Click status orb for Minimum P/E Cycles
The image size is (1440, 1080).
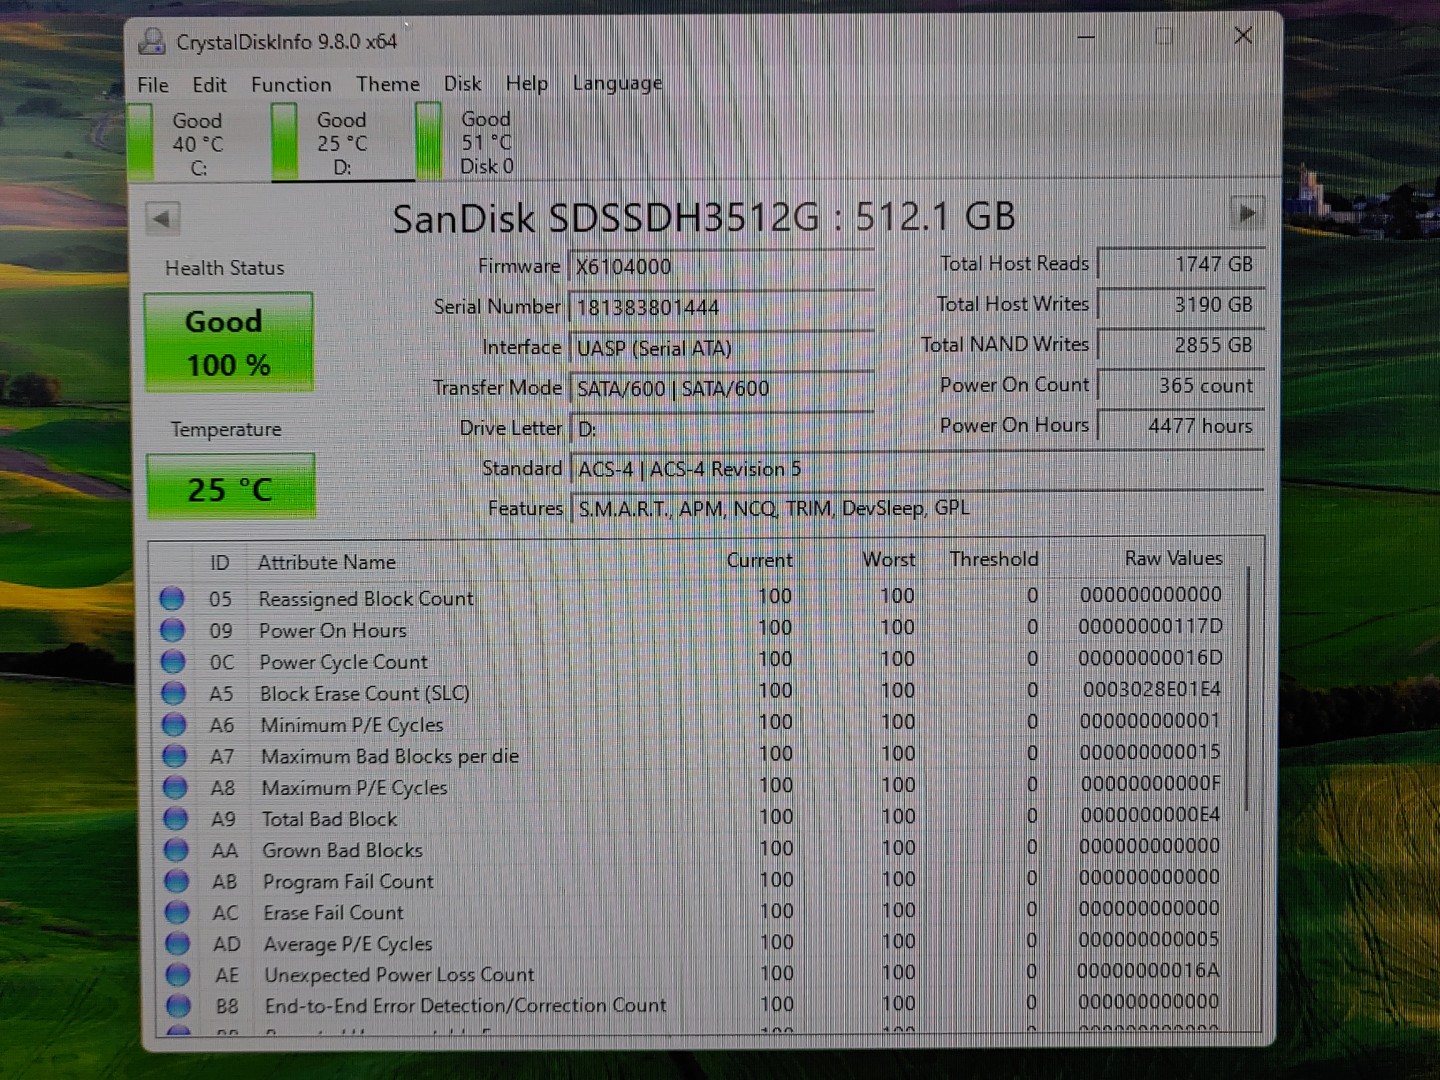click(174, 724)
